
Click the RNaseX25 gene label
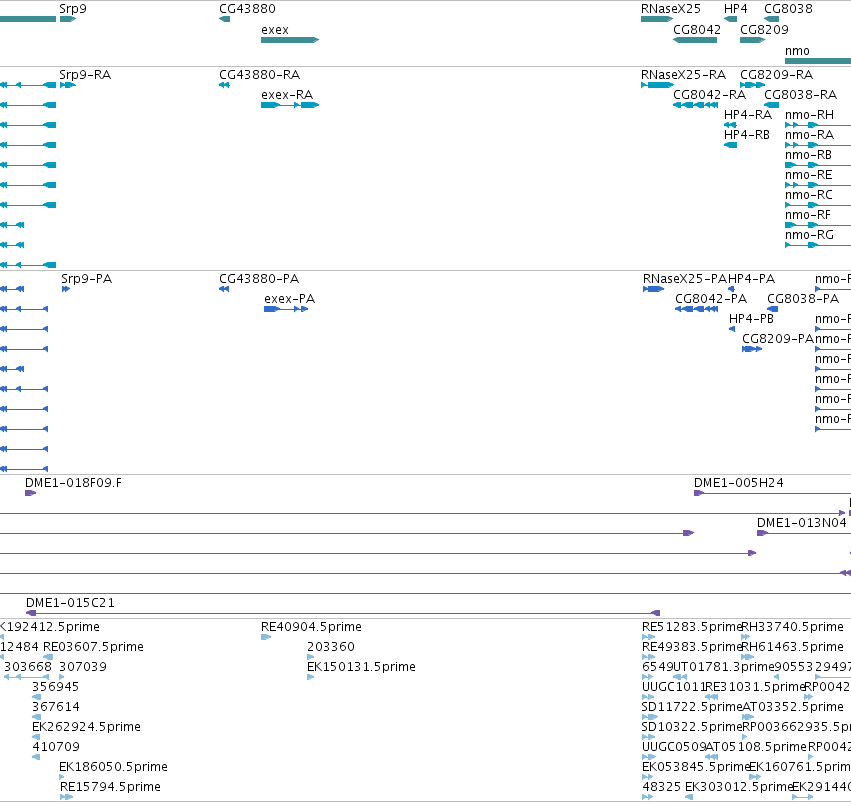coord(671,9)
